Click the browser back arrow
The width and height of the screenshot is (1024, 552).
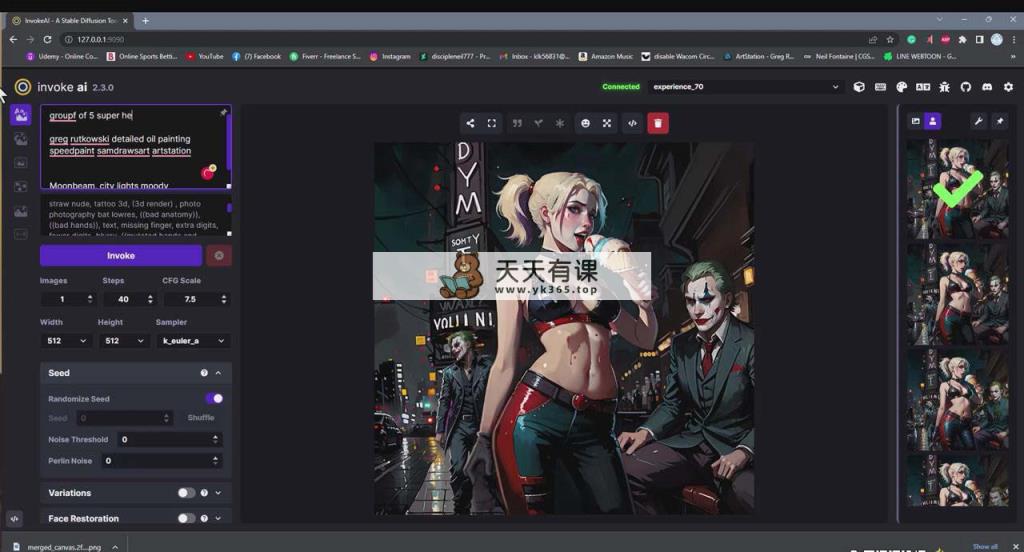click(13, 39)
